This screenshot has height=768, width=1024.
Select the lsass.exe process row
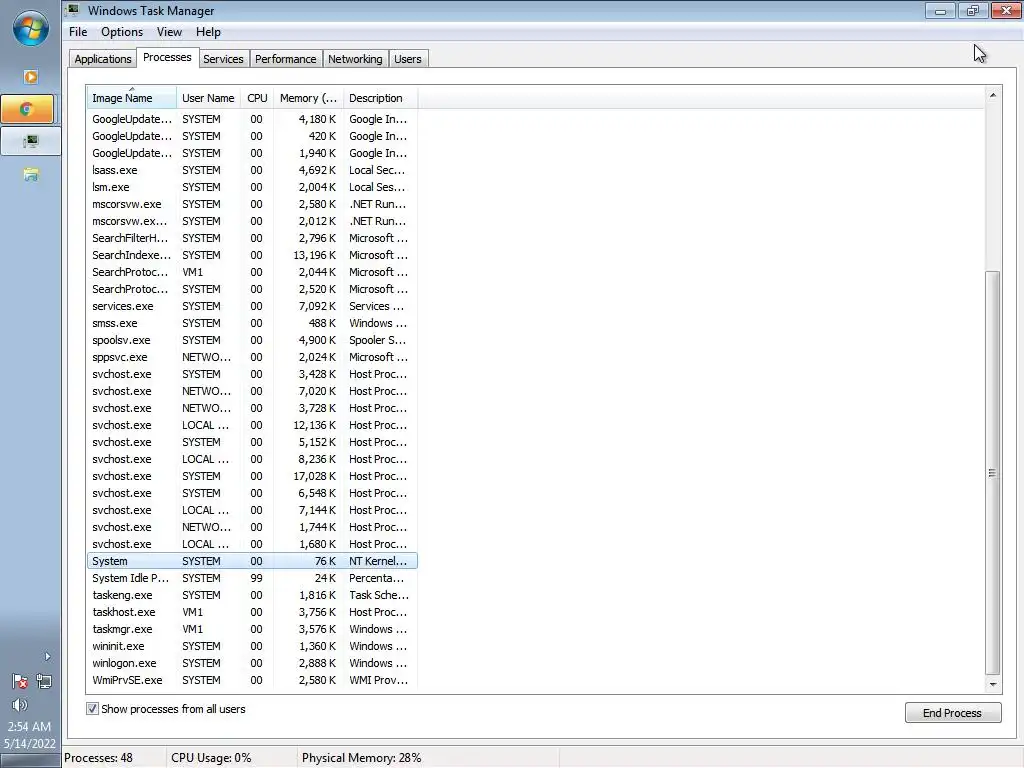(252, 170)
